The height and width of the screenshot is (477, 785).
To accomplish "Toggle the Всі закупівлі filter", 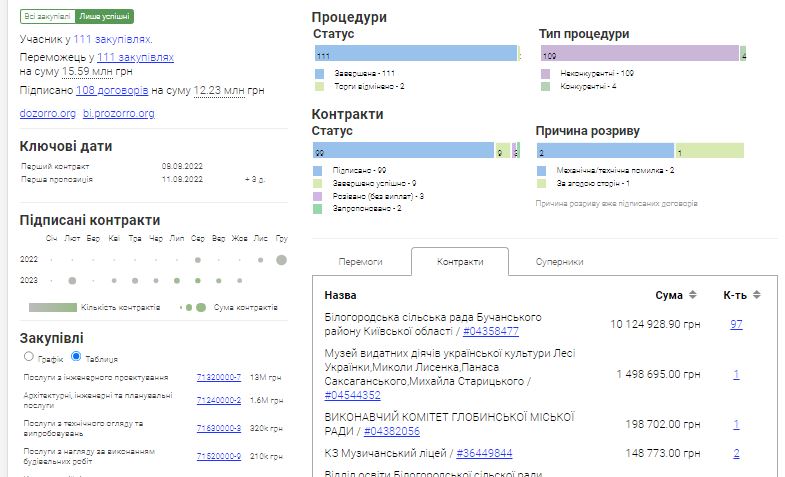I will [47, 17].
